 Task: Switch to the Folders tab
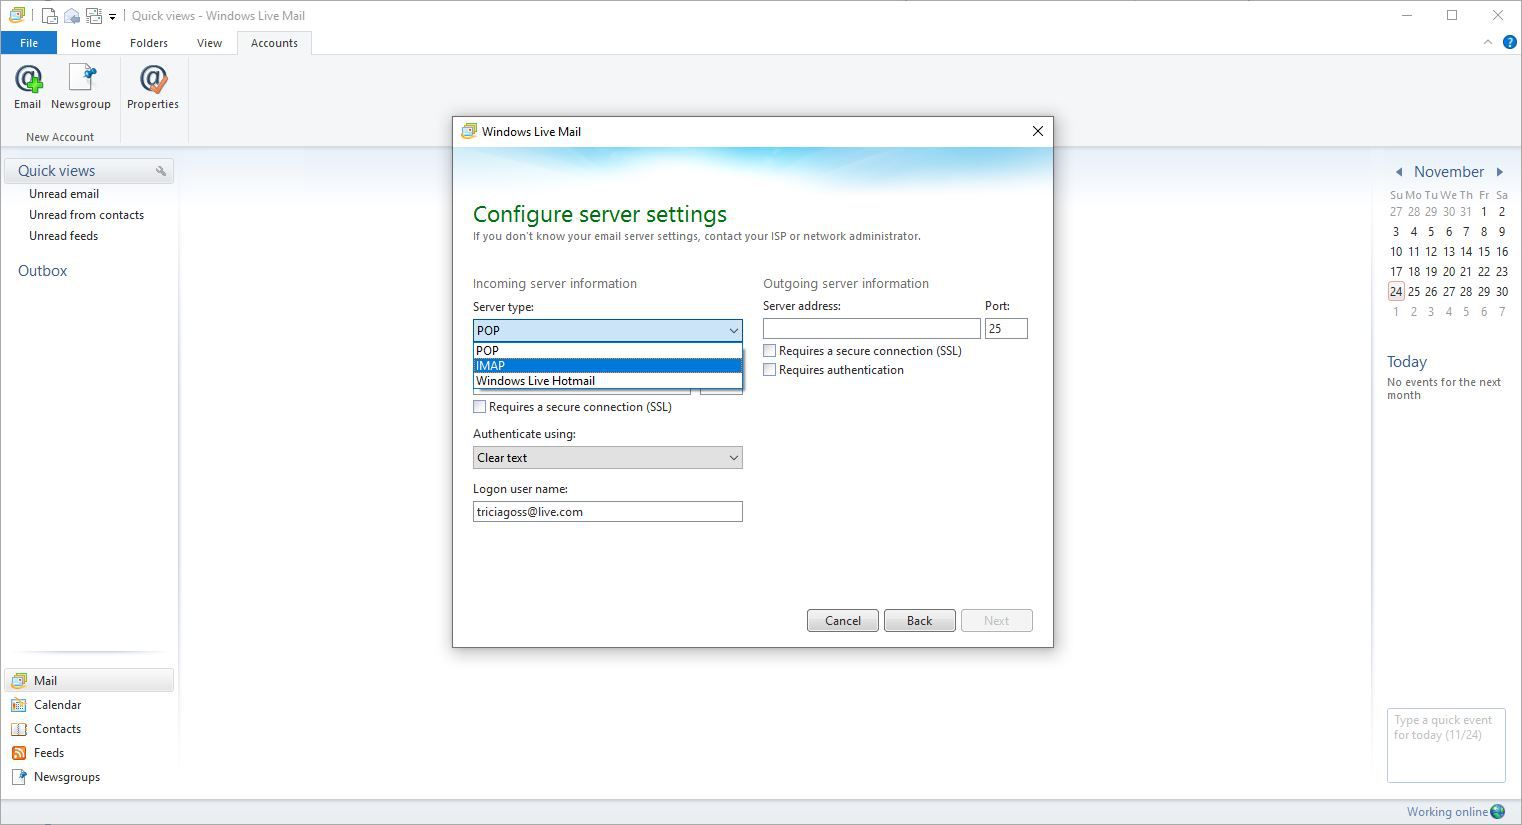(x=149, y=43)
